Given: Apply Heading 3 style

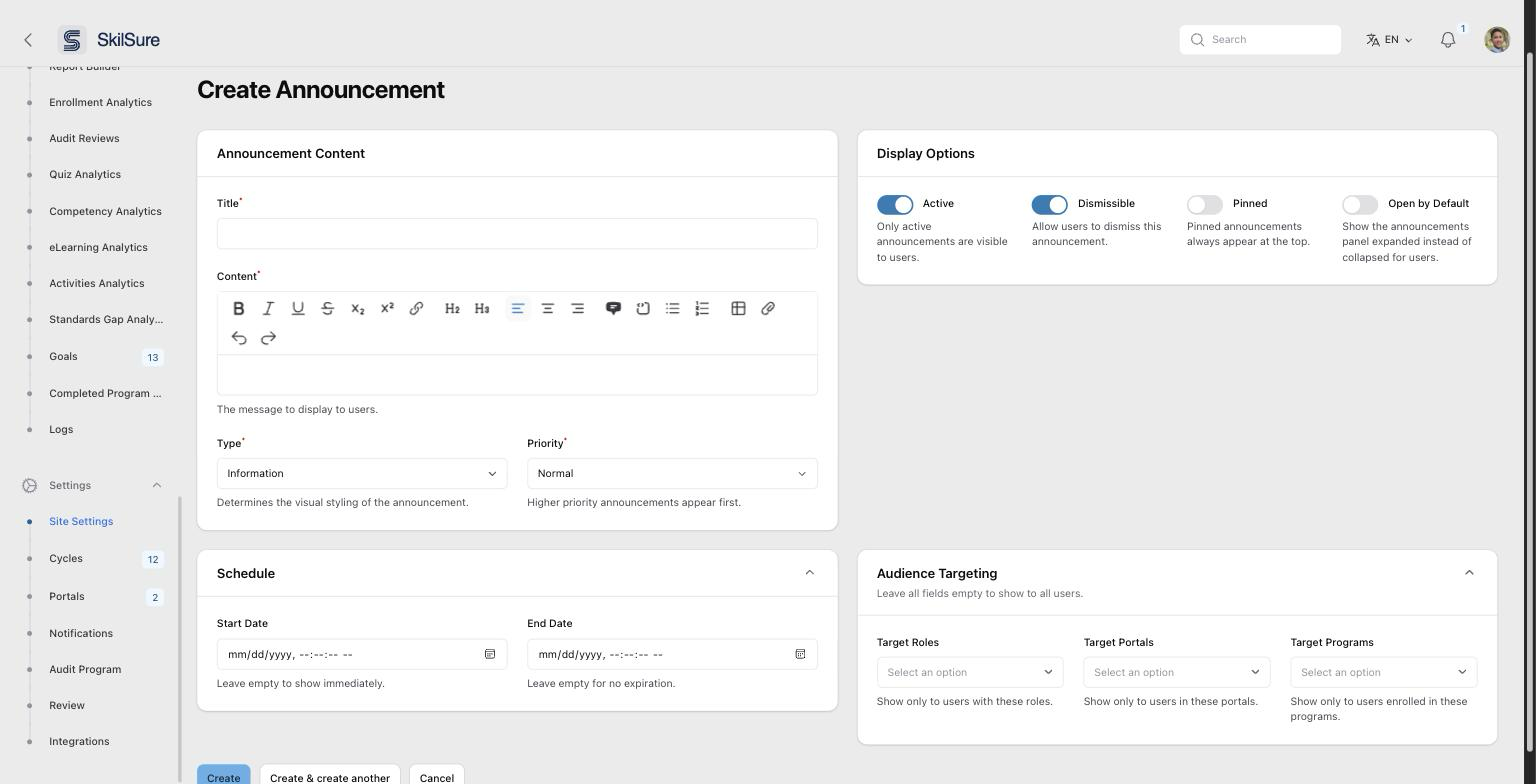Looking at the screenshot, I should pyautogui.click(x=482, y=308).
